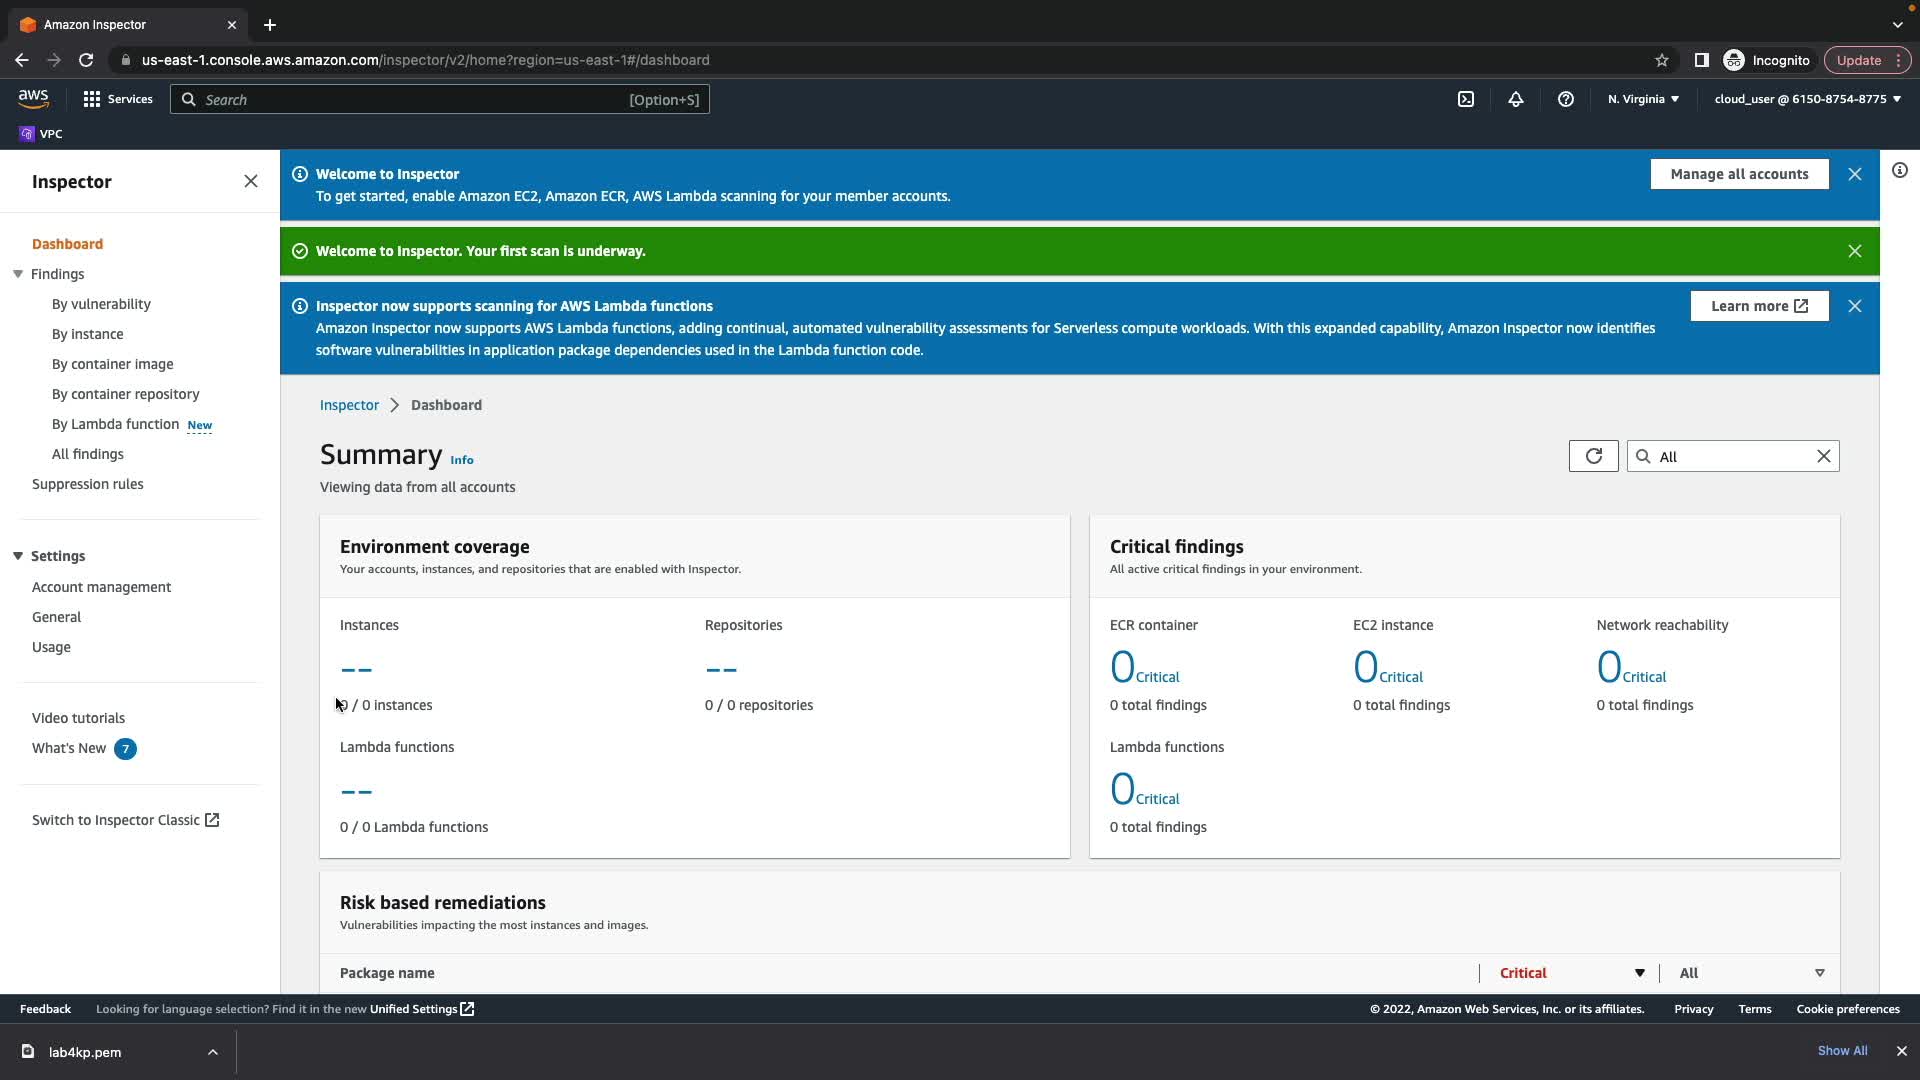1920x1080 pixels.
Task: Bookmark this page with star icon
Action: click(1661, 60)
